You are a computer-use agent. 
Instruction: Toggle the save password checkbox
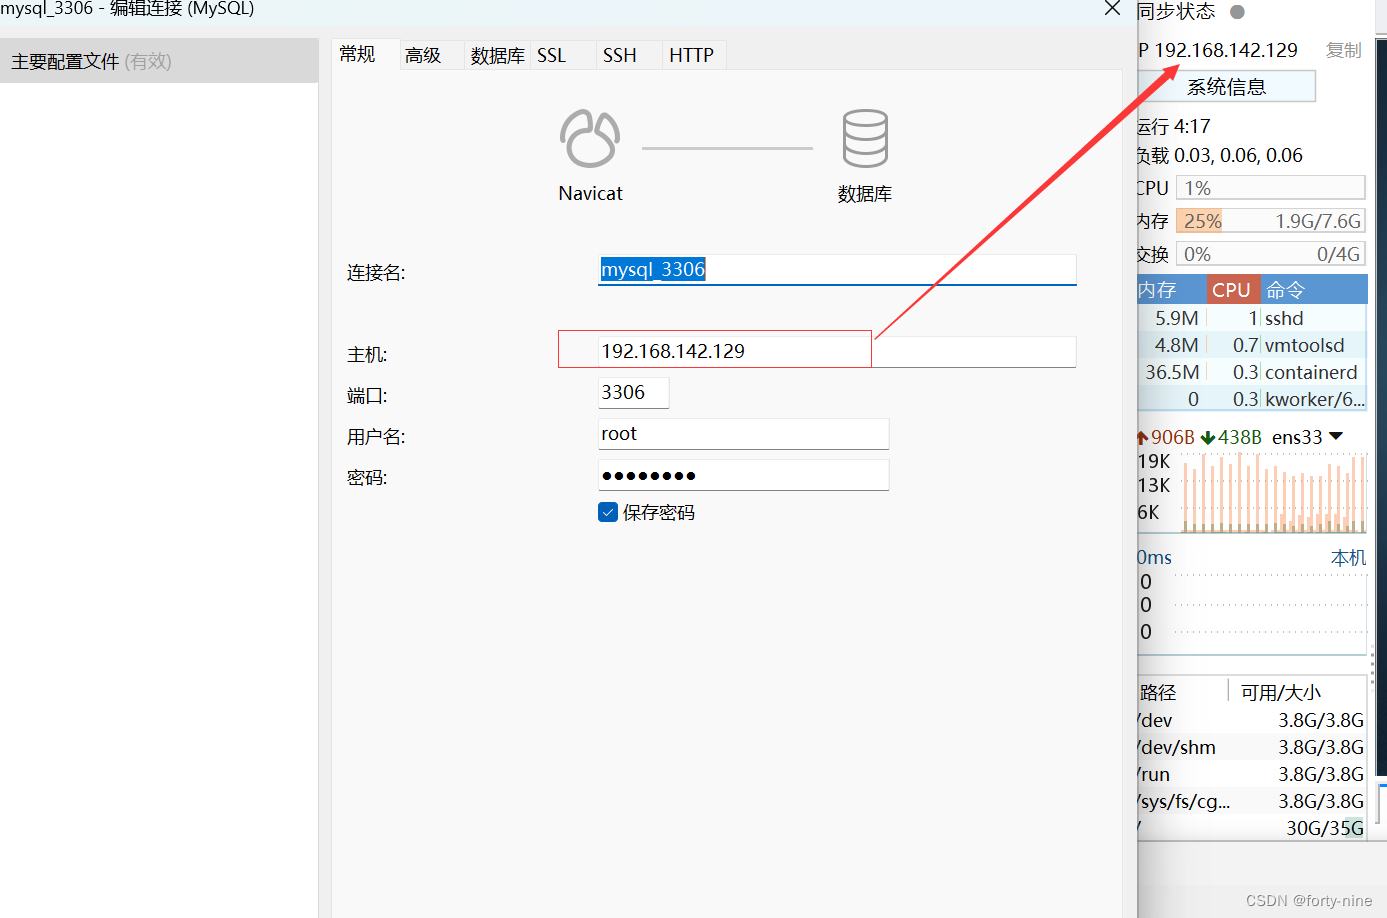[x=608, y=512]
